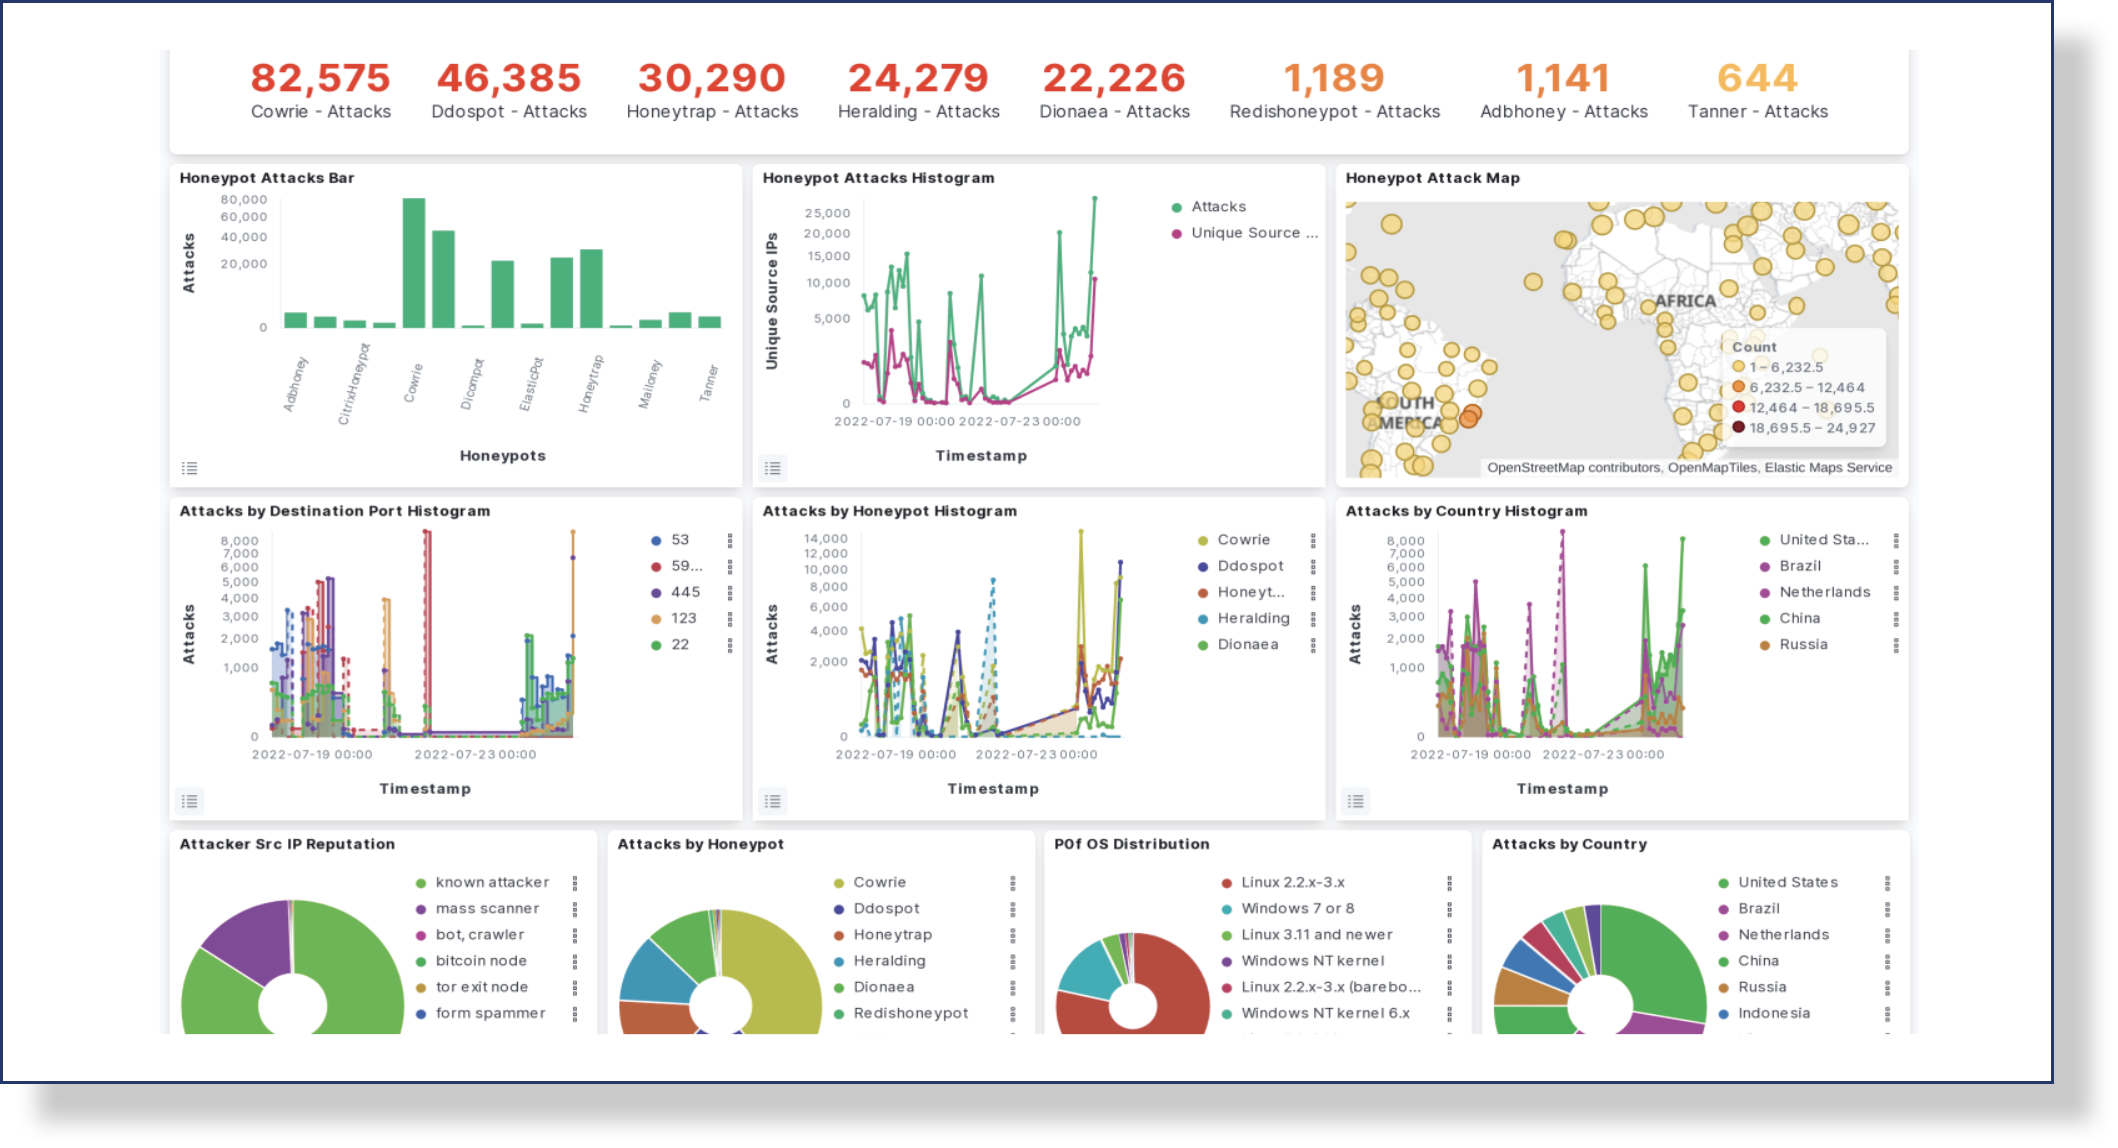Screen dimensions: 2118x1148
Task: Open options menu for port 445 legend entry
Action: coord(728,591)
